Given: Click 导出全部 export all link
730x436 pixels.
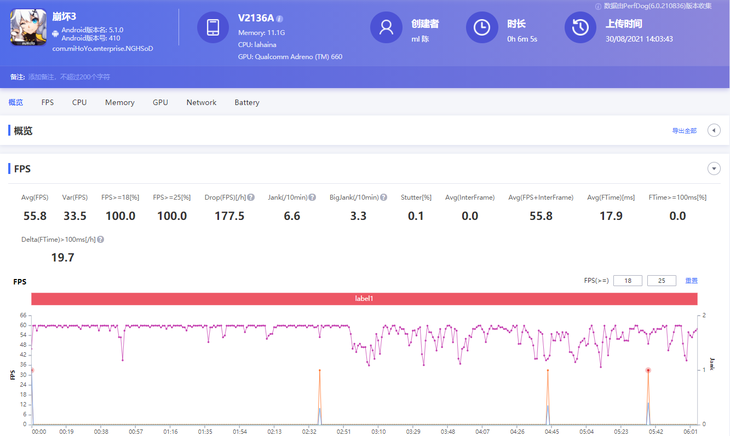Looking at the screenshot, I should (x=684, y=131).
